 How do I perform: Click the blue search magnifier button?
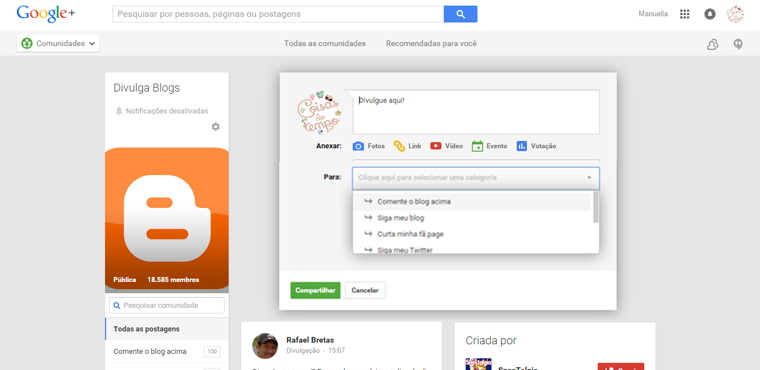[x=460, y=14]
